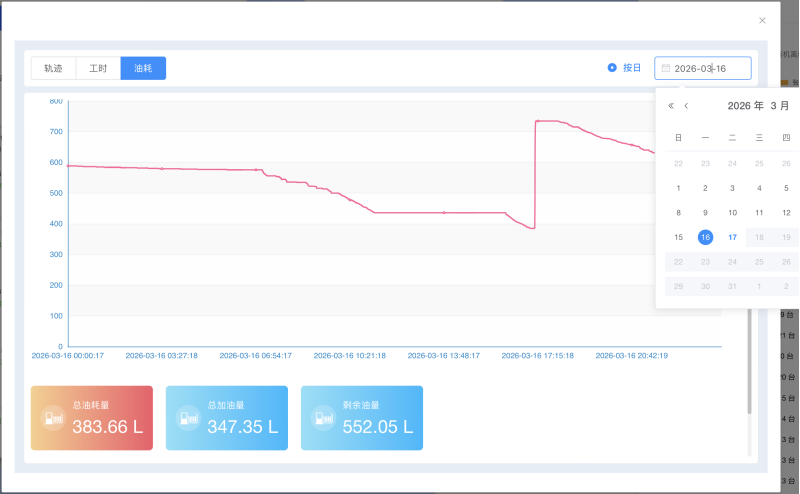The height and width of the screenshot is (494, 800).
Task: Click the calendar icon in date field
Action: tap(666, 68)
